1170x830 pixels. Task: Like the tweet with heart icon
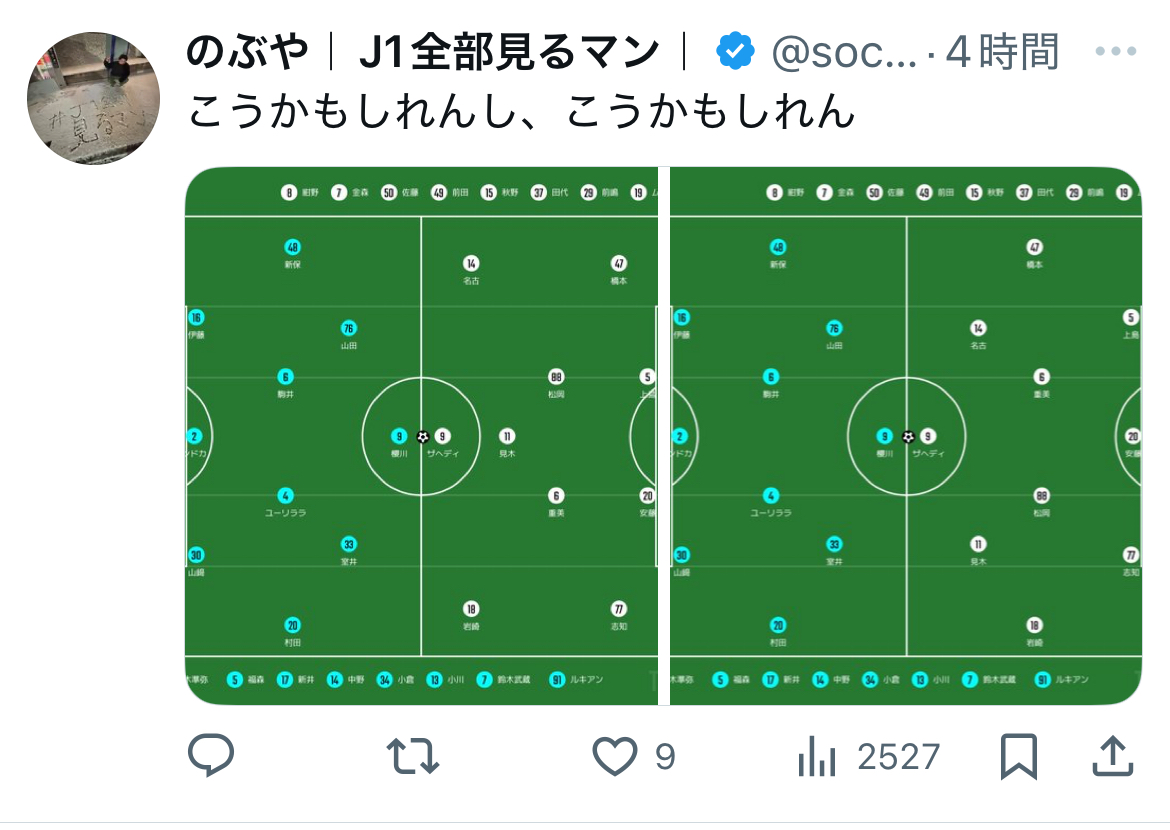(x=615, y=756)
